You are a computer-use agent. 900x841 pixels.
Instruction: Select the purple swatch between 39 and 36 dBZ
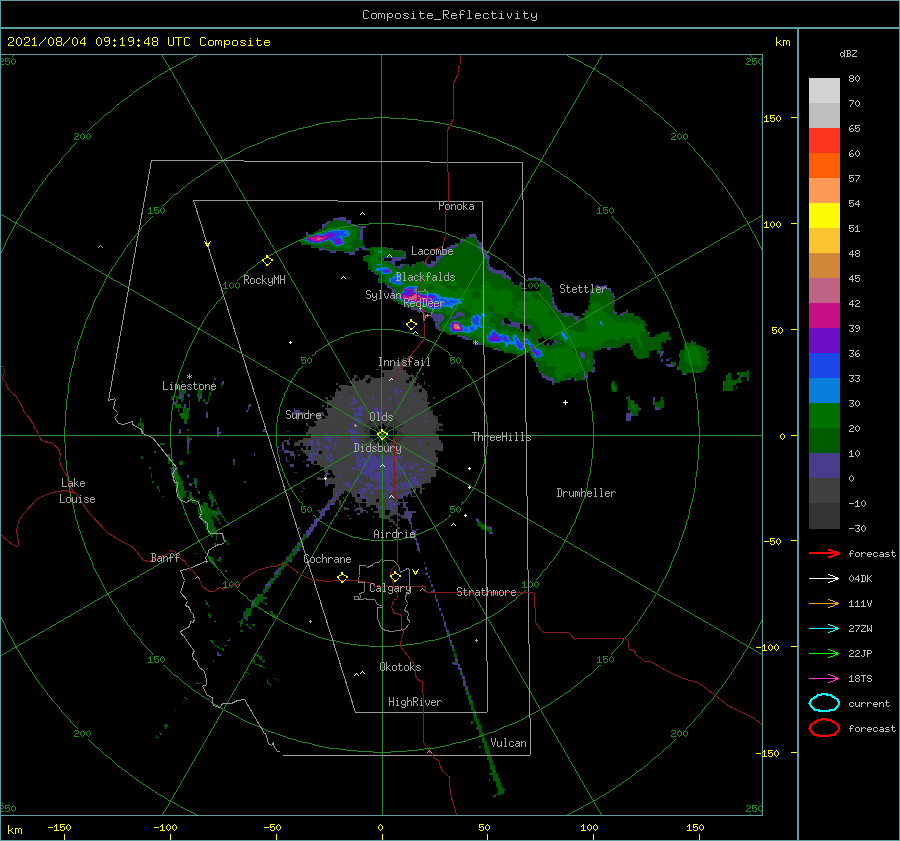(x=824, y=341)
